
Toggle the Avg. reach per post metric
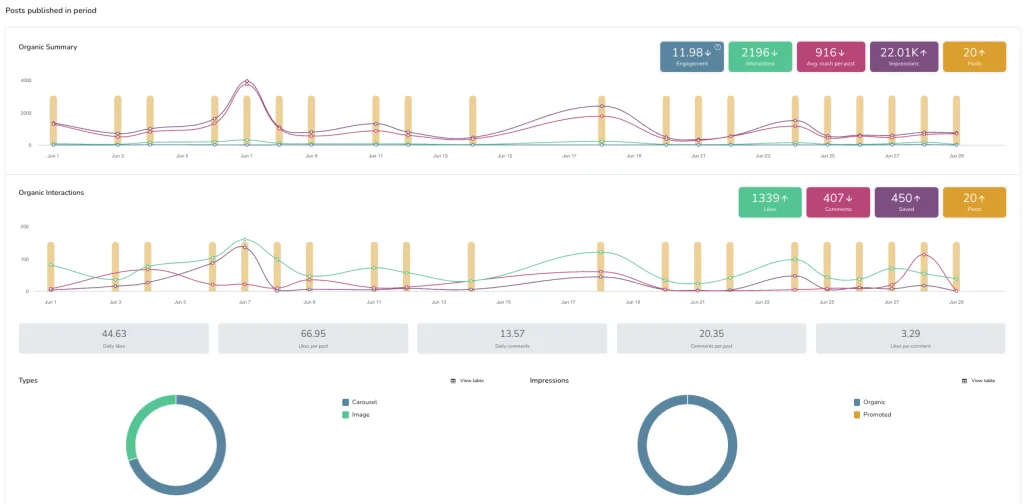(x=831, y=56)
